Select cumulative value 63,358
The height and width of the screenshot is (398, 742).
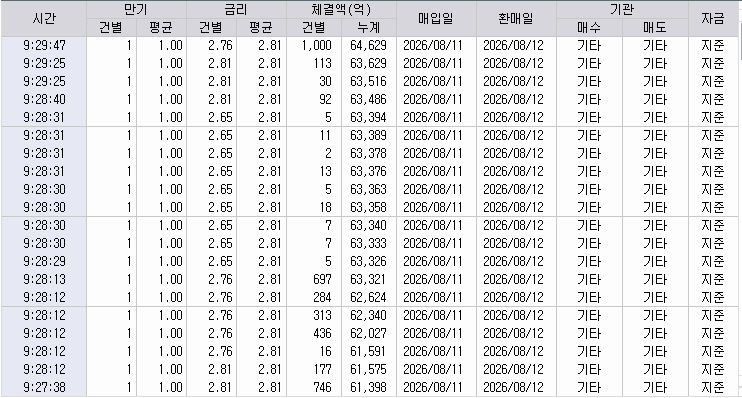tap(368, 207)
